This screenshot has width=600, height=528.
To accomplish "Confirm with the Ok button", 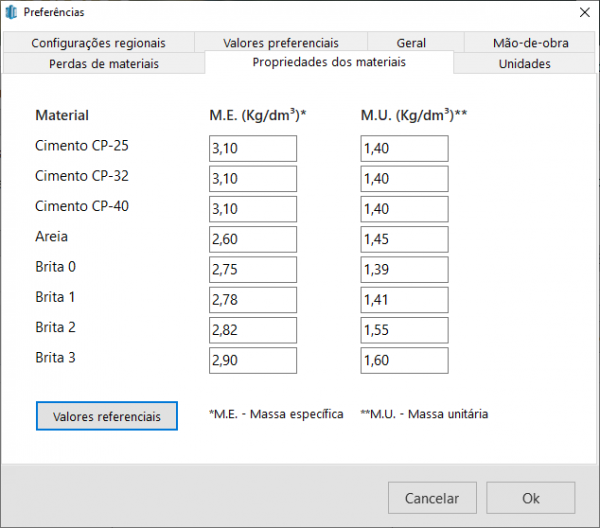I will [531, 498].
